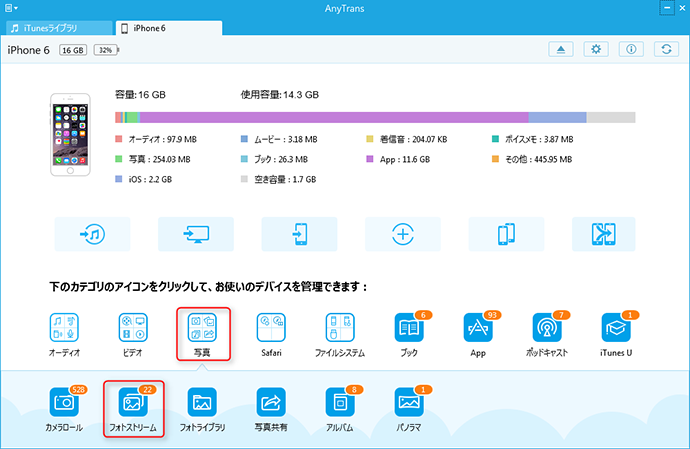Click the ボイスメモ : 3.87 MB legend entry
This screenshot has width=690, height=449.
[532, 140]
